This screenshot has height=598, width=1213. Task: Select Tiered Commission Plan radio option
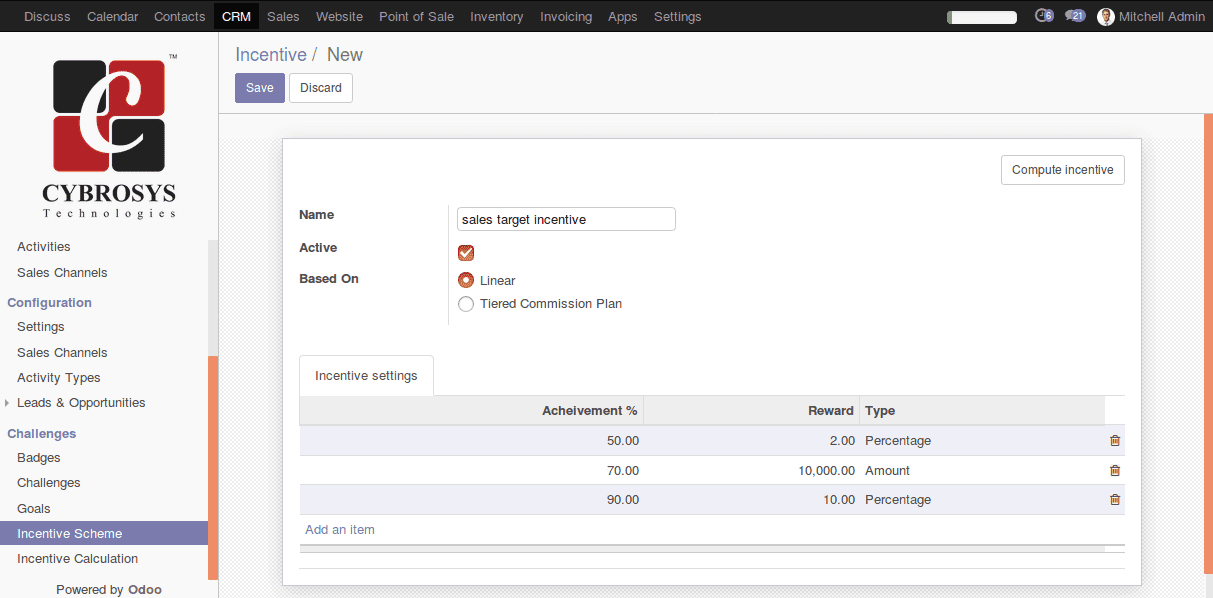[466, 304]
